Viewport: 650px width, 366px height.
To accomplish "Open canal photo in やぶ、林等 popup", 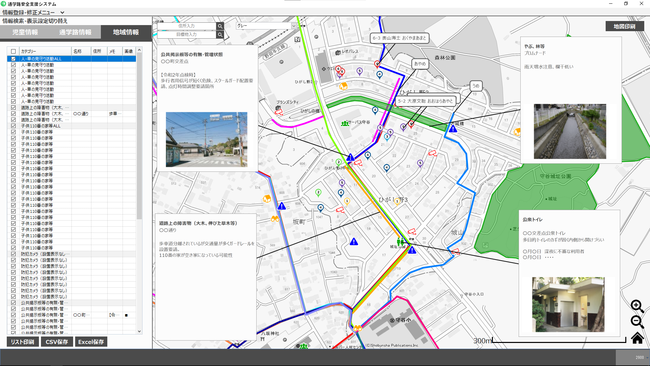I will (x=570, y=131).
